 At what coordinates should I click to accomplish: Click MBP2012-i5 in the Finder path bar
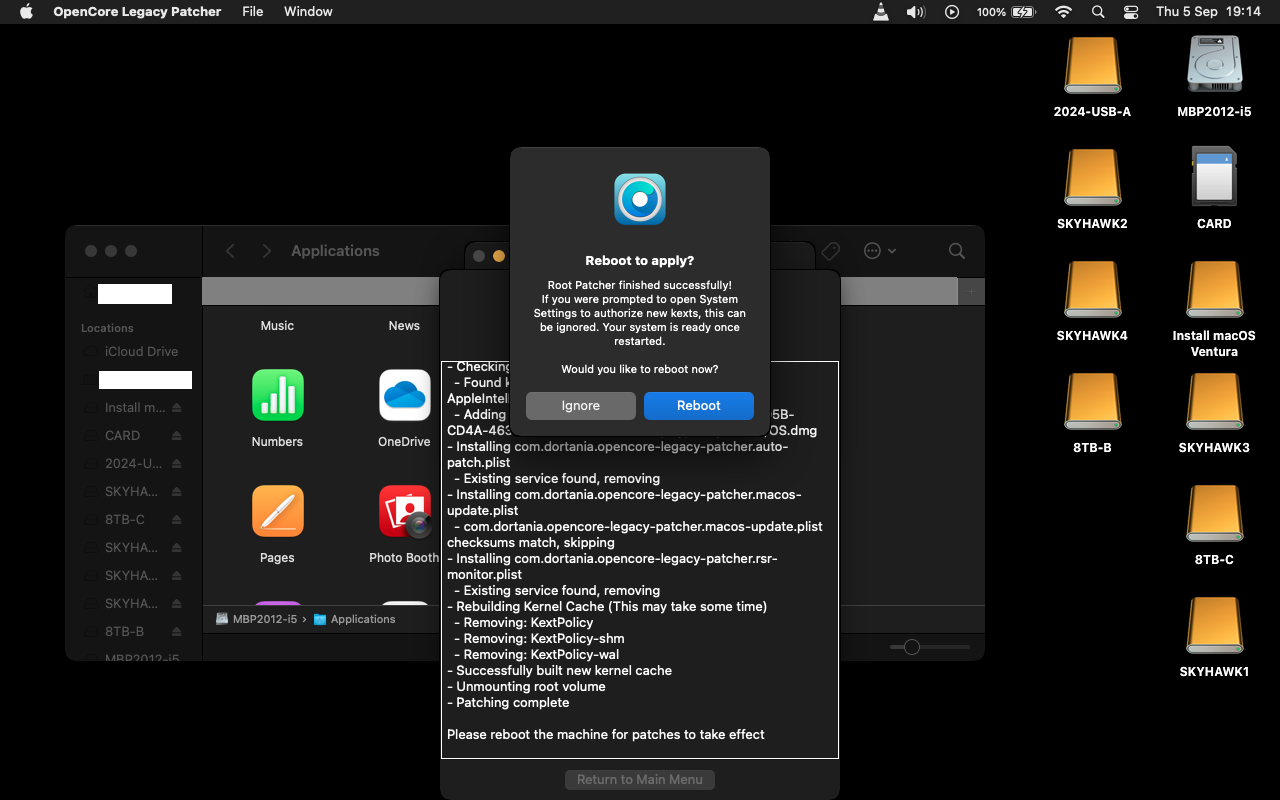[256, 619]
